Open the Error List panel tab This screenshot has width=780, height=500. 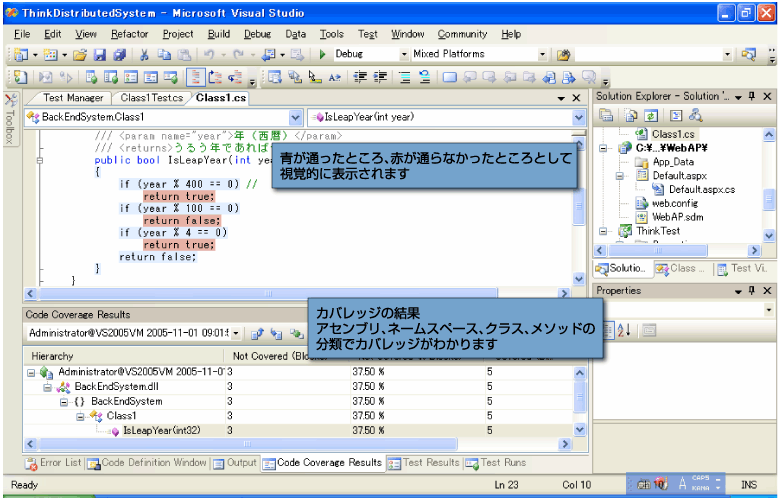53,463
